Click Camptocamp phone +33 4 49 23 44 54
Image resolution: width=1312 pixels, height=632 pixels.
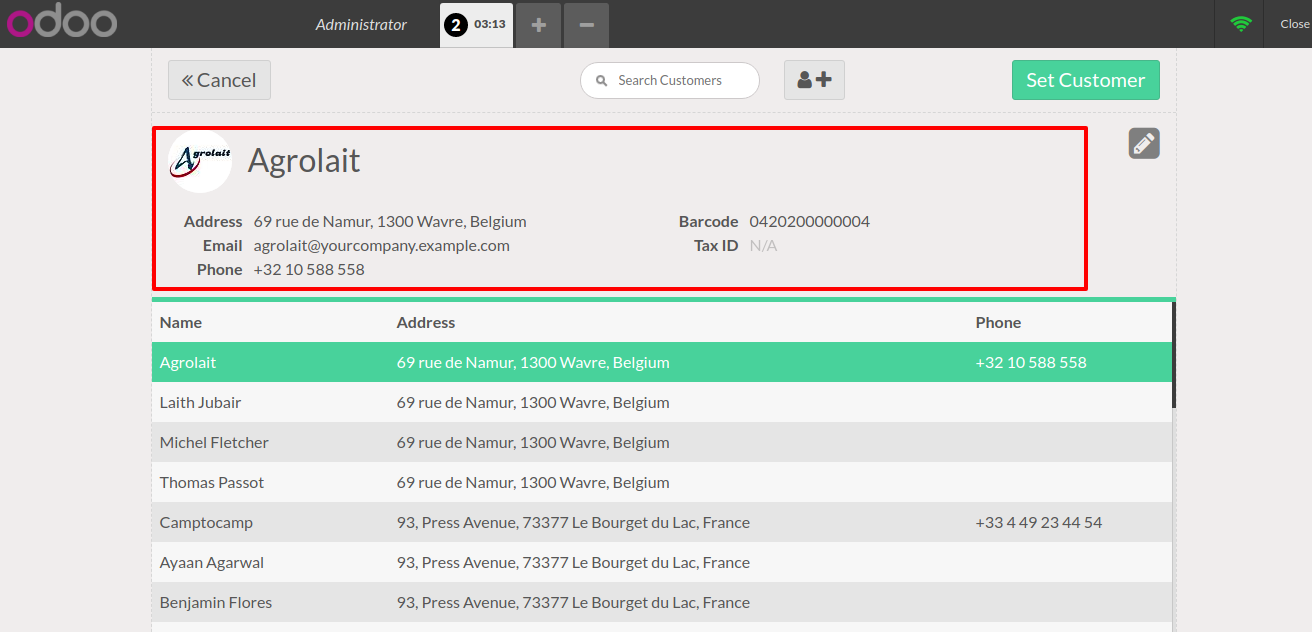(1039, 522)
